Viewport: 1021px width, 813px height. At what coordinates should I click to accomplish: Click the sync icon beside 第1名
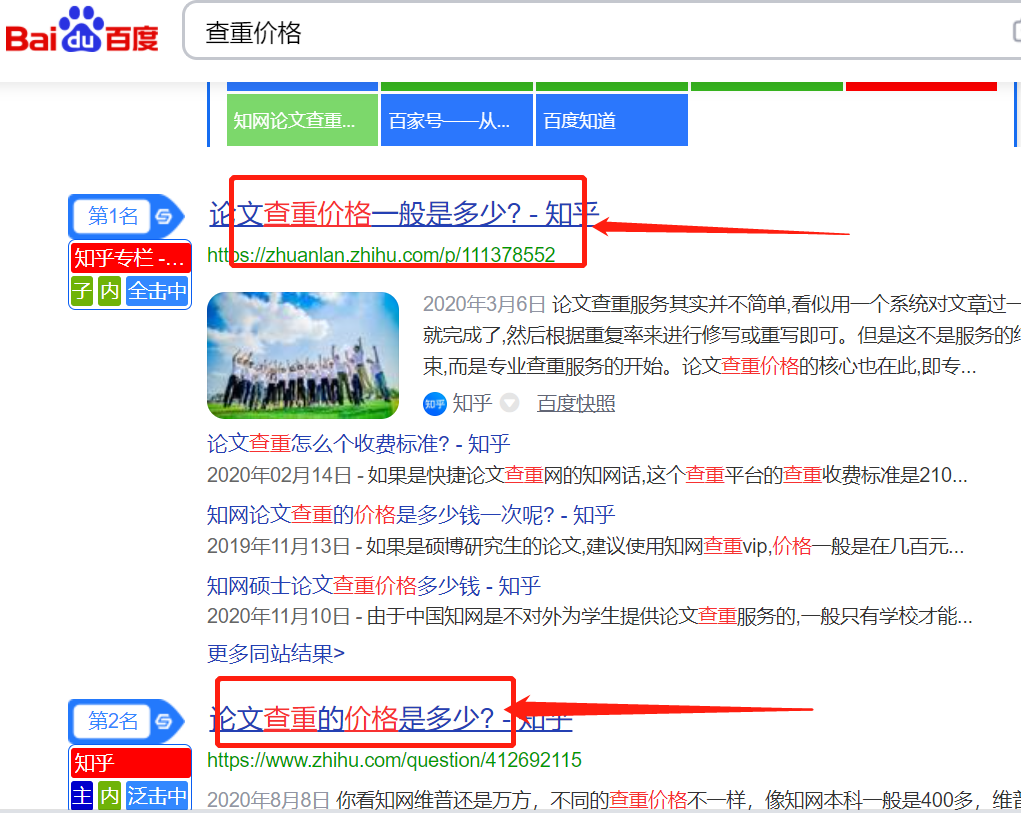pyautogui.click(x=165, y=216)
